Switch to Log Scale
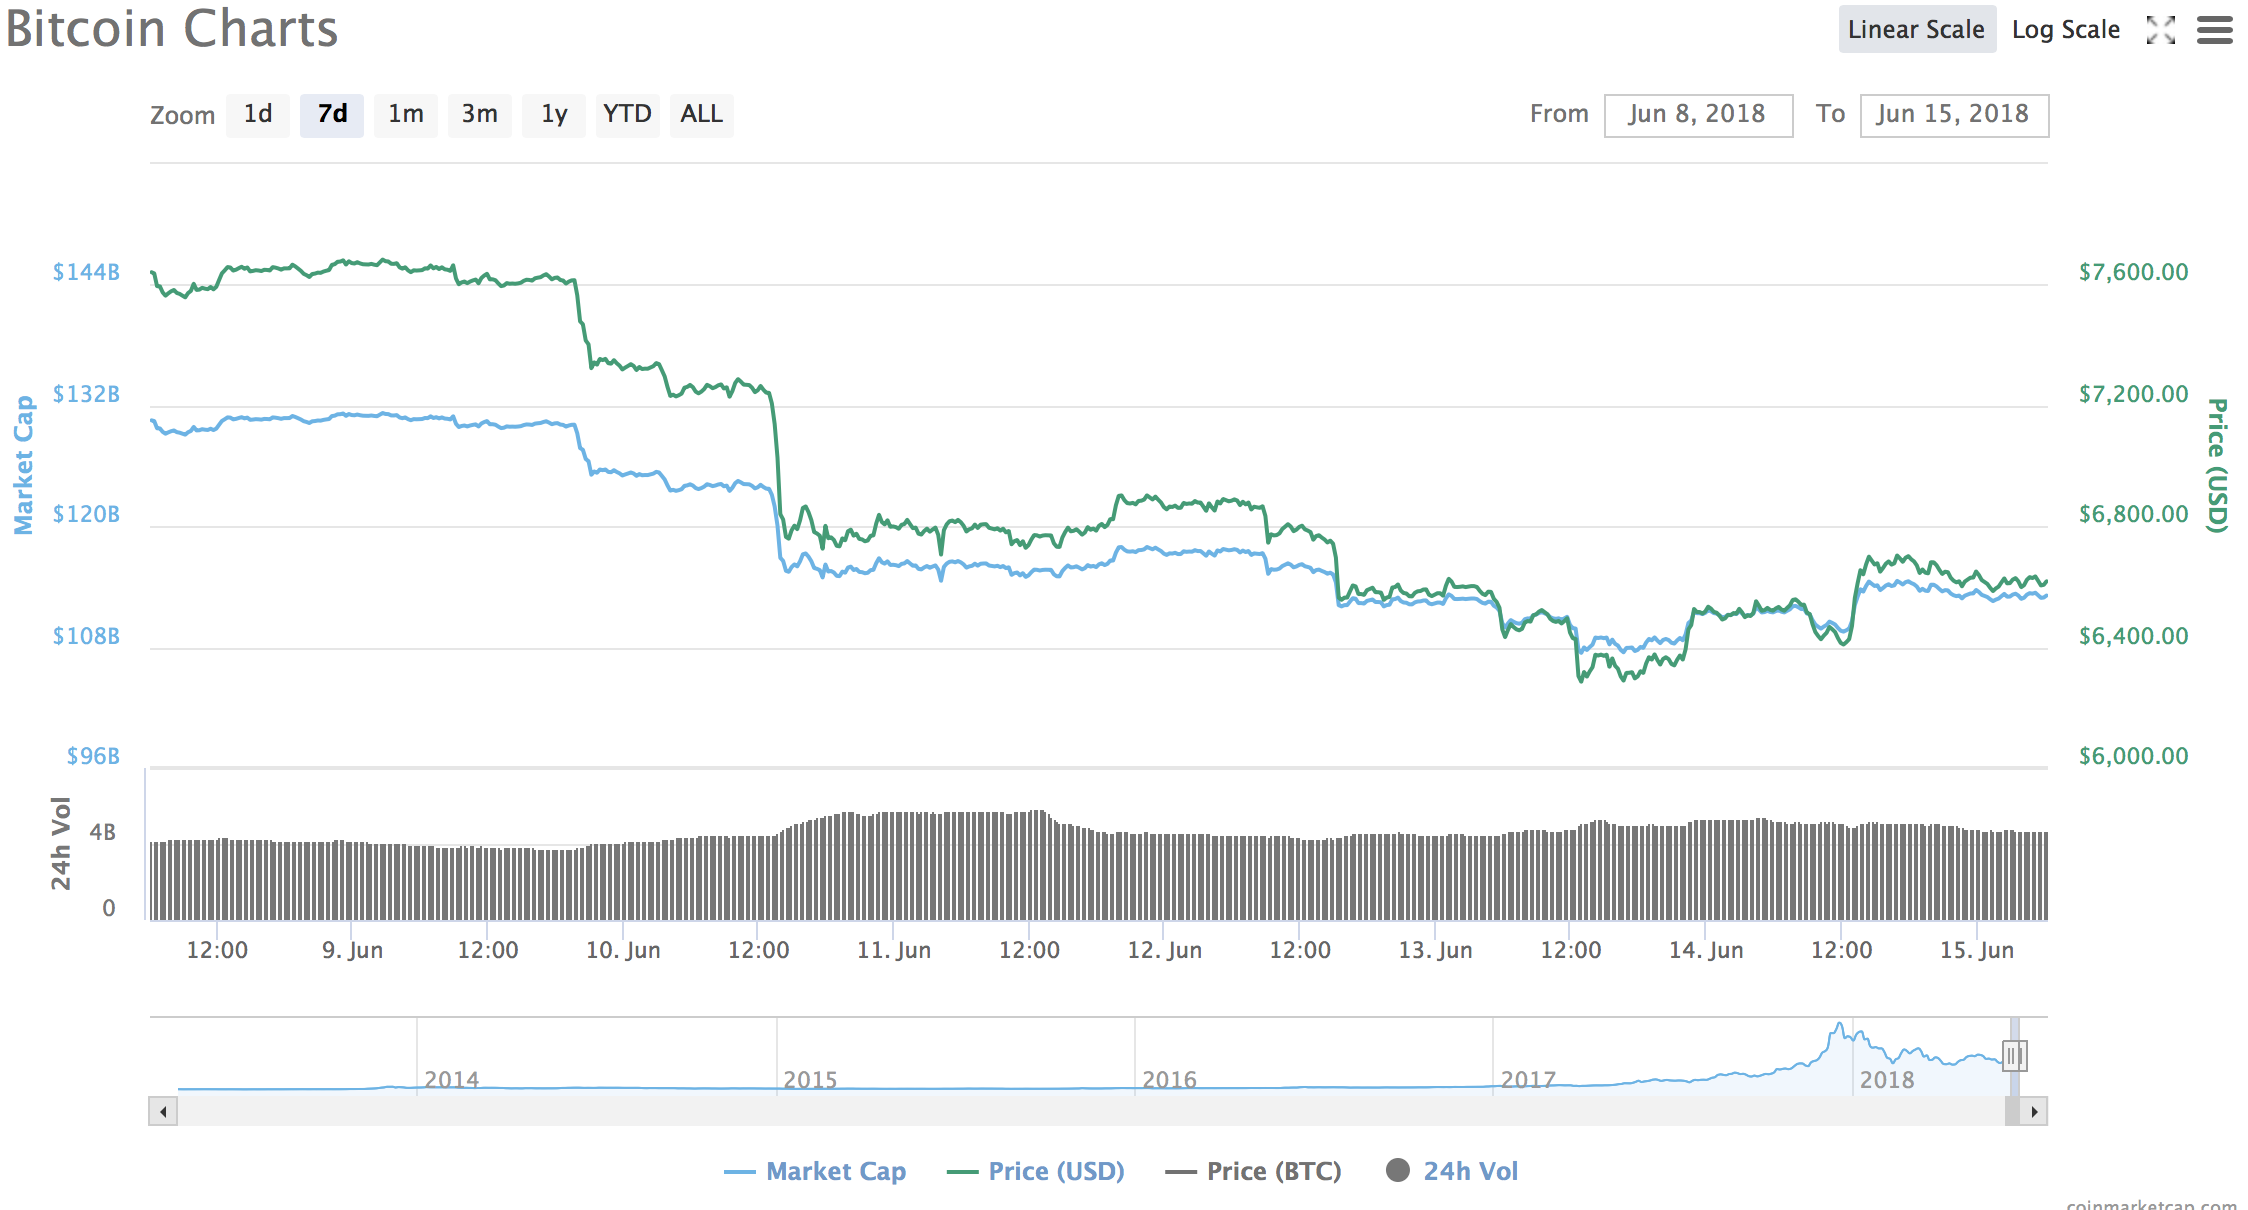 [2066, 29]
